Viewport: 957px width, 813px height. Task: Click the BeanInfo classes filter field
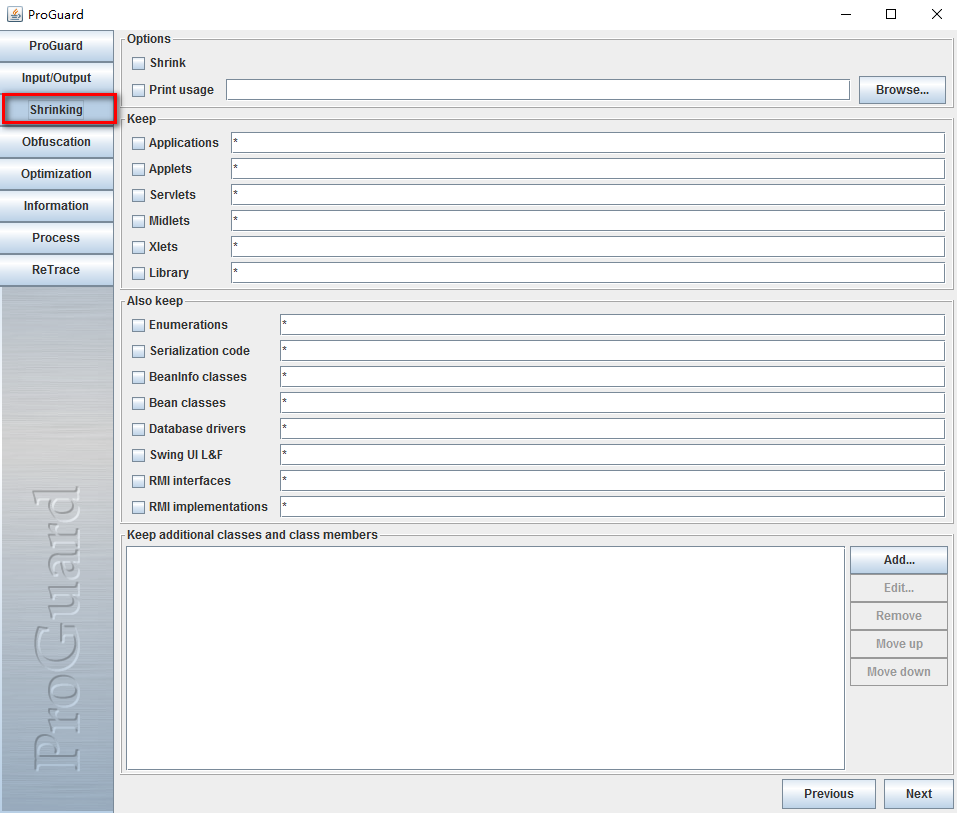(x=612, y=377)
